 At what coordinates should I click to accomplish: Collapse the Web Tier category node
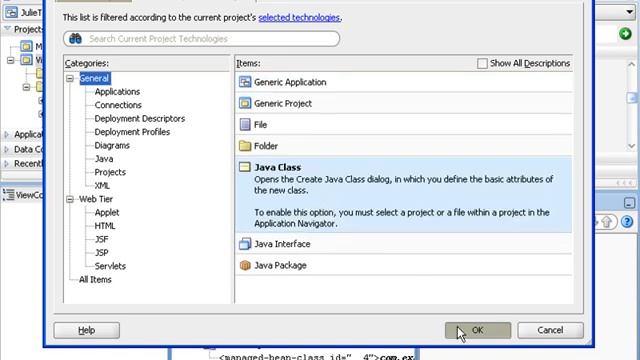(x=70, y=199)
